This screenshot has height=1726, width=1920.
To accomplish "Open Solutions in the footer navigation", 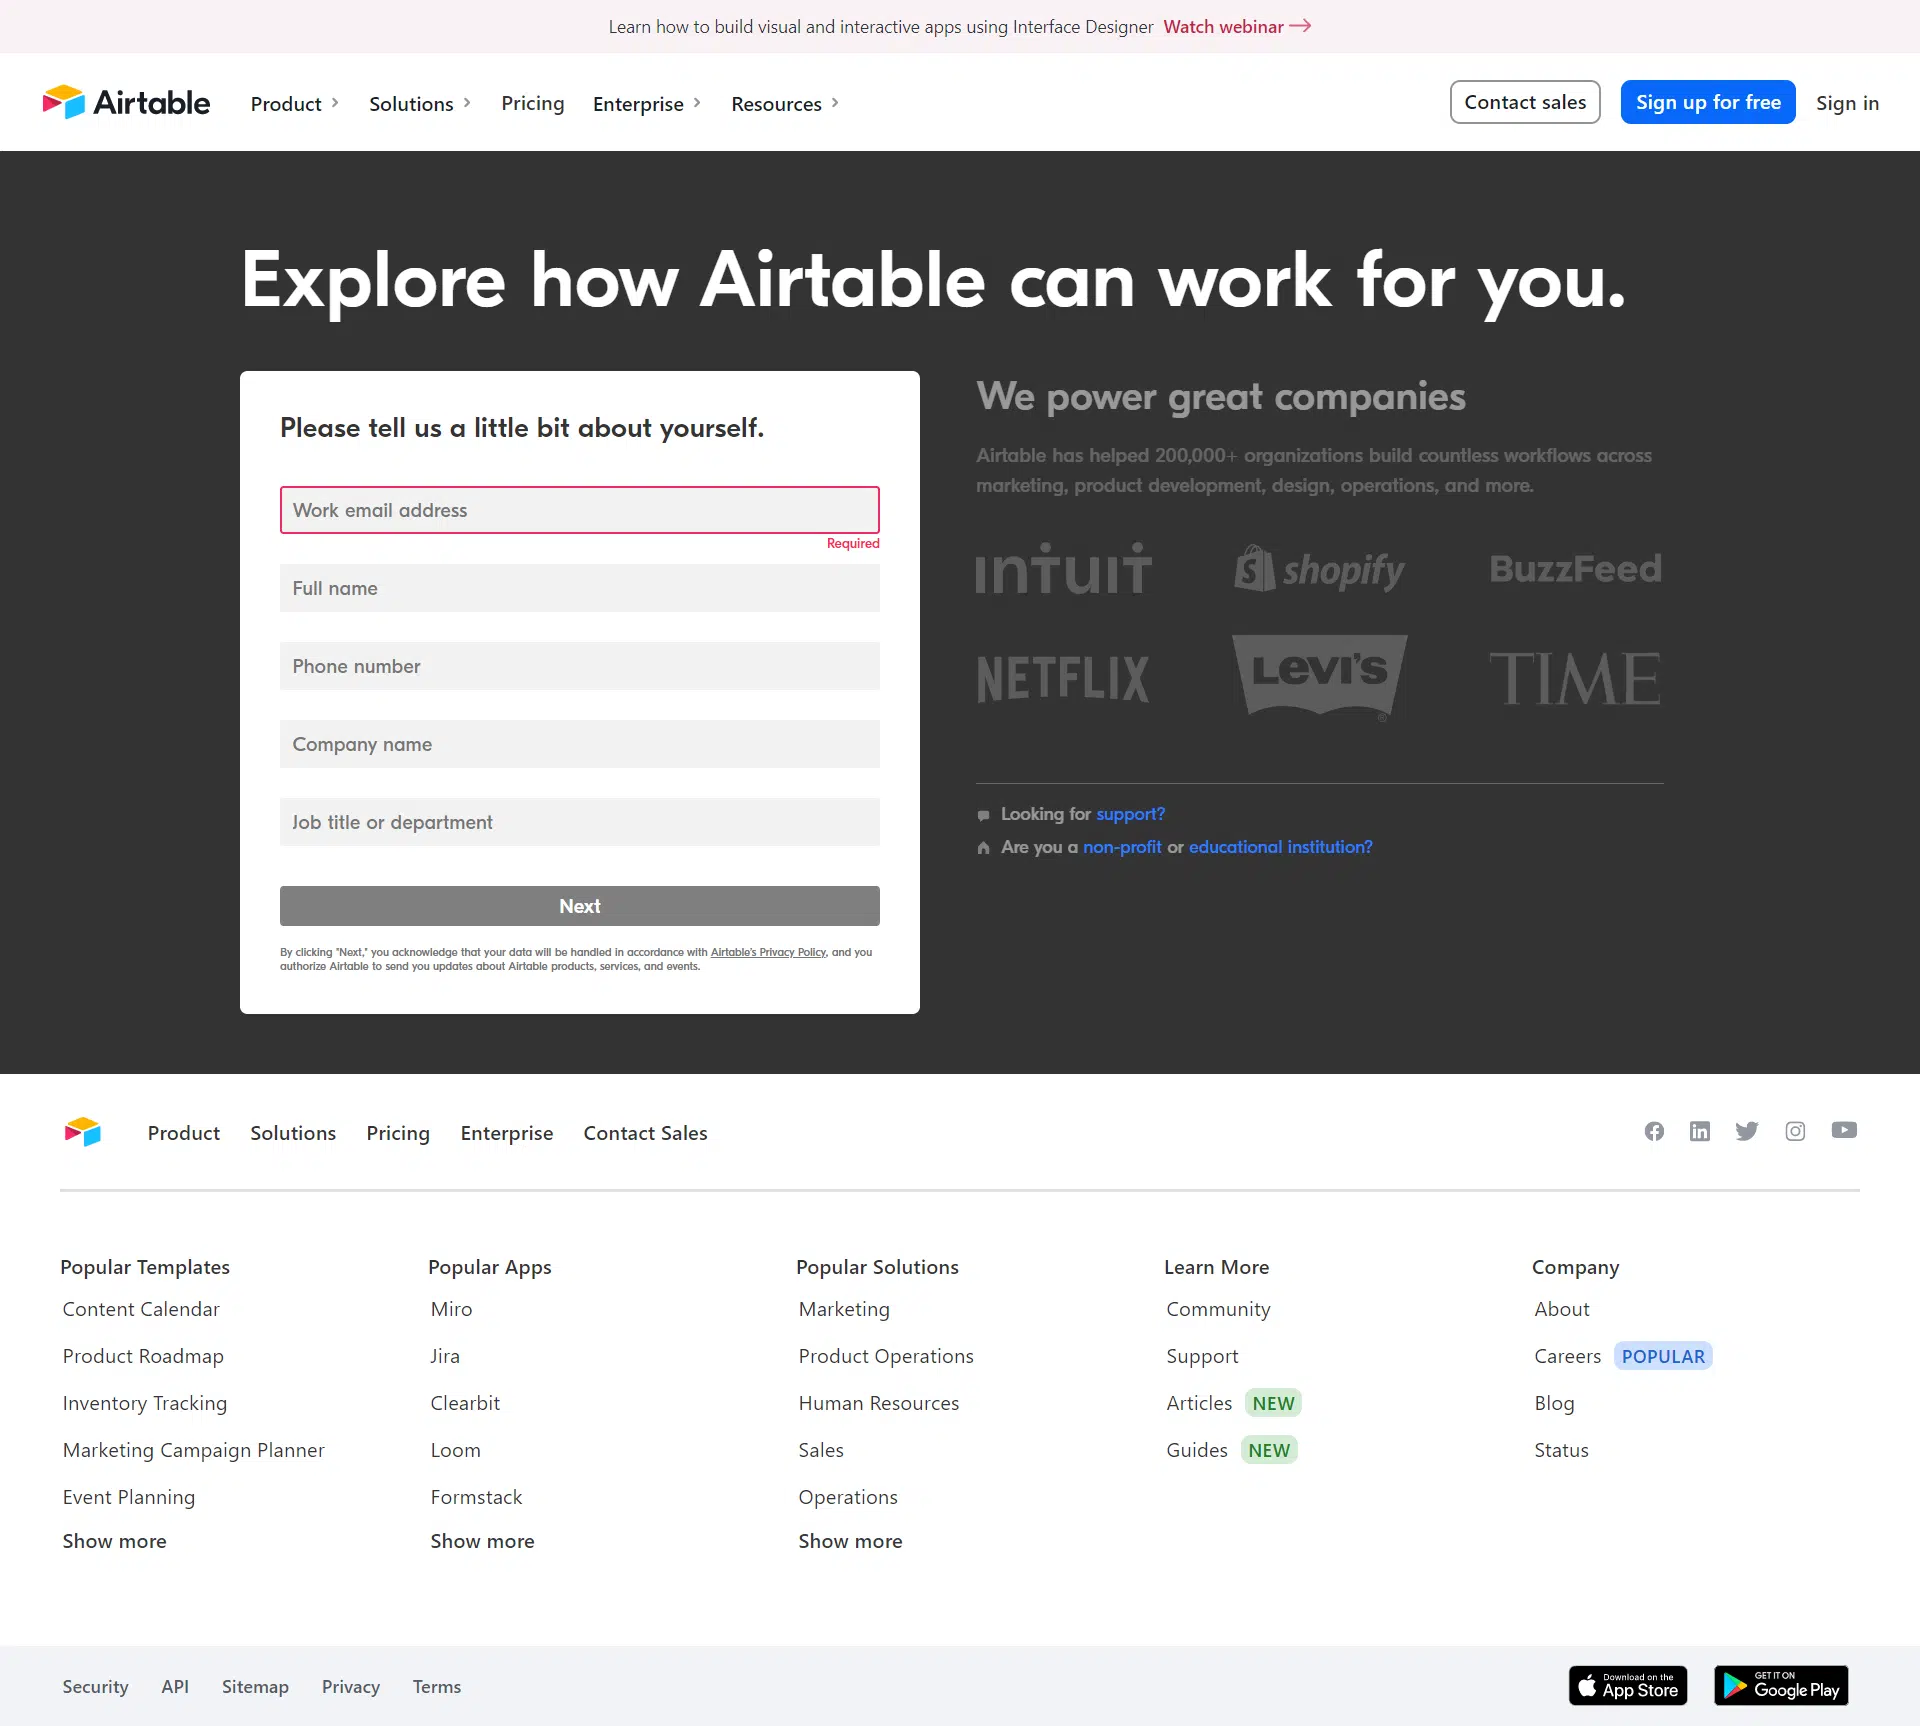I will [x=293, y=1133].
